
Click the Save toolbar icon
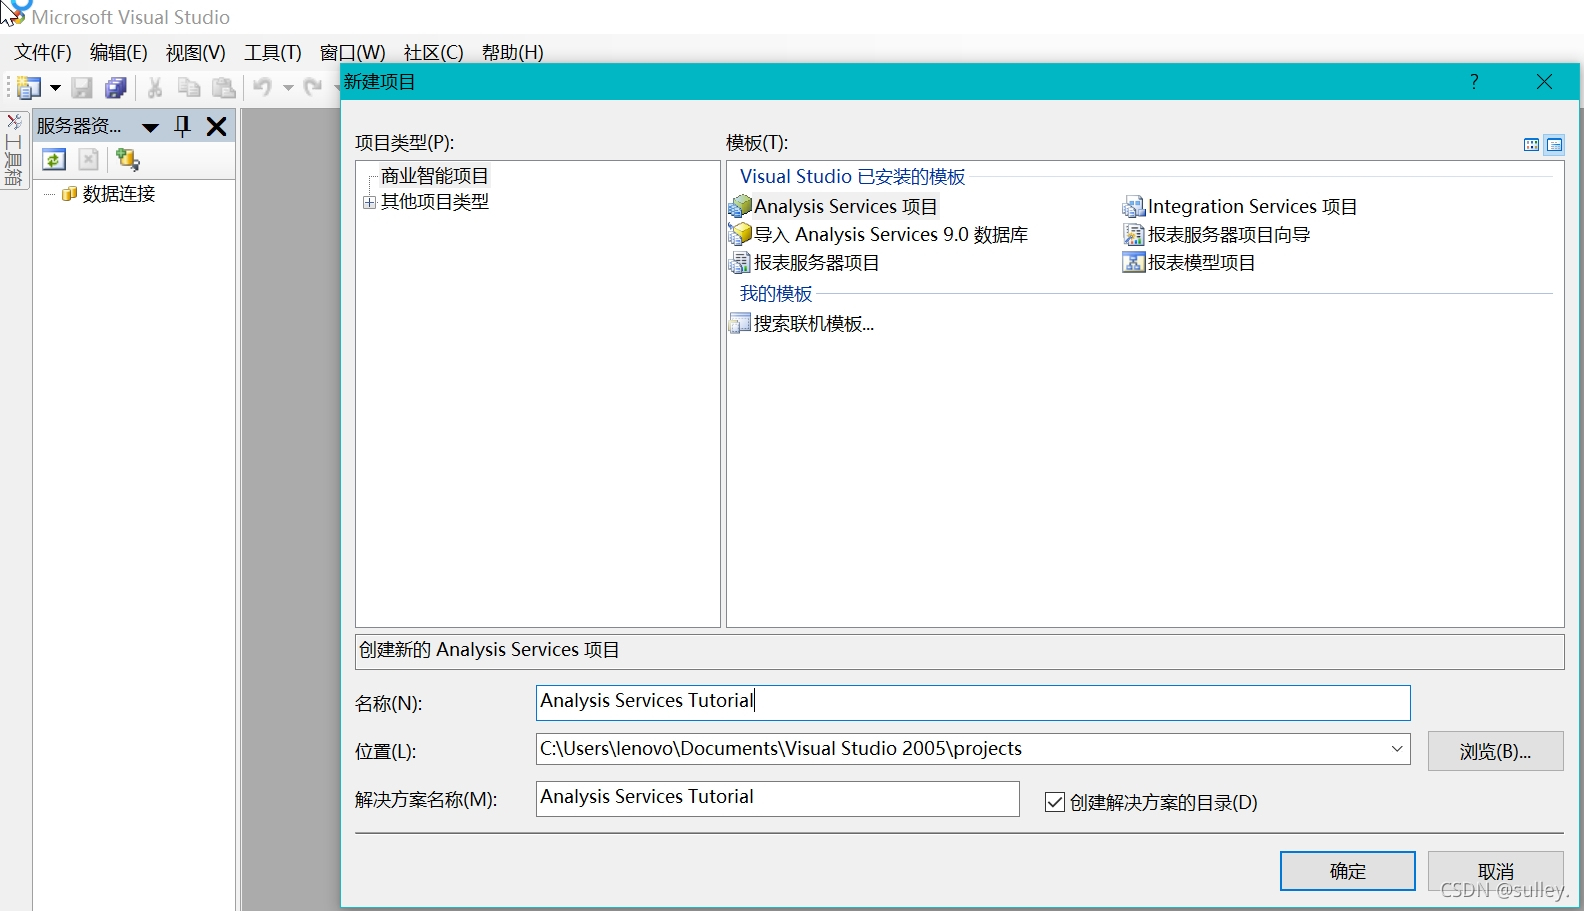tap(82, 88)
